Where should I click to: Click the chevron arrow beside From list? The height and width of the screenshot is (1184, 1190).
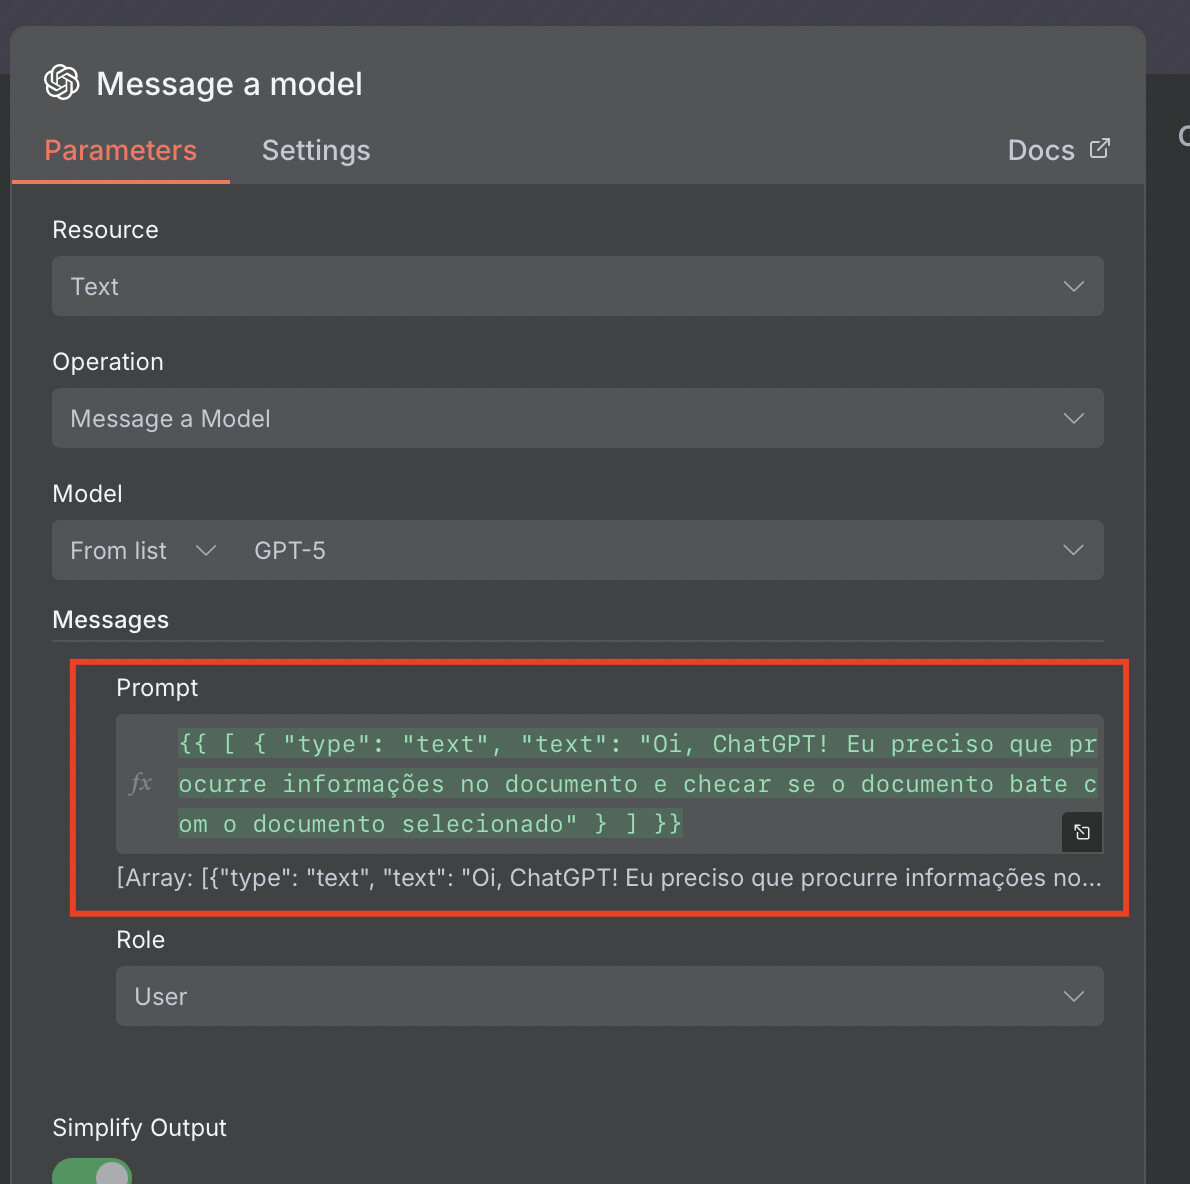coord(206,551)
